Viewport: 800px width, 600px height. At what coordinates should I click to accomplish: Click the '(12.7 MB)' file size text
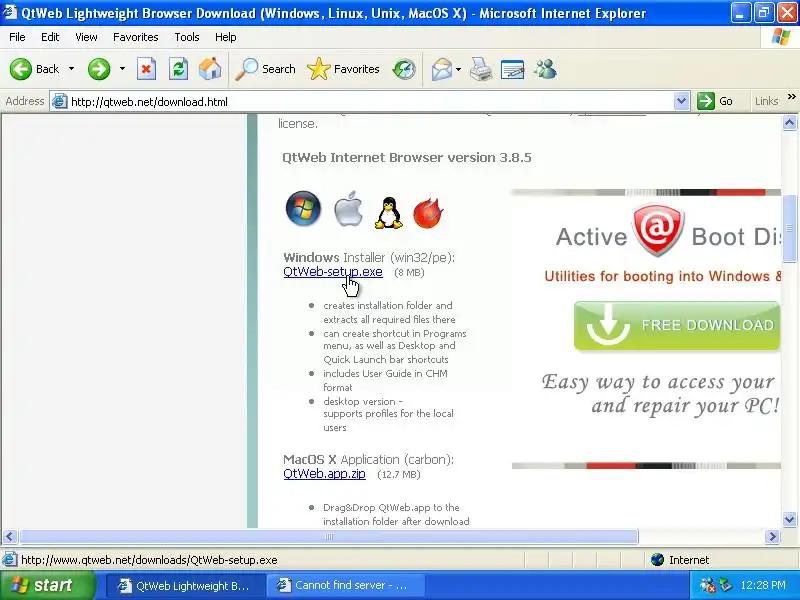tap(398, 475)
